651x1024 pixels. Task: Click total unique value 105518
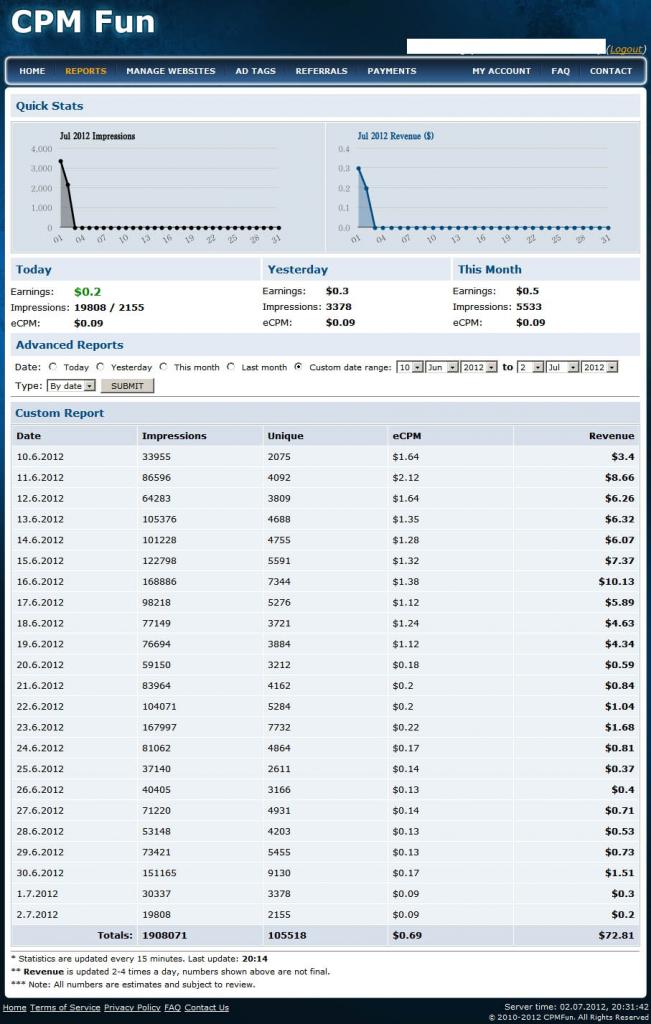click(287, 935)
